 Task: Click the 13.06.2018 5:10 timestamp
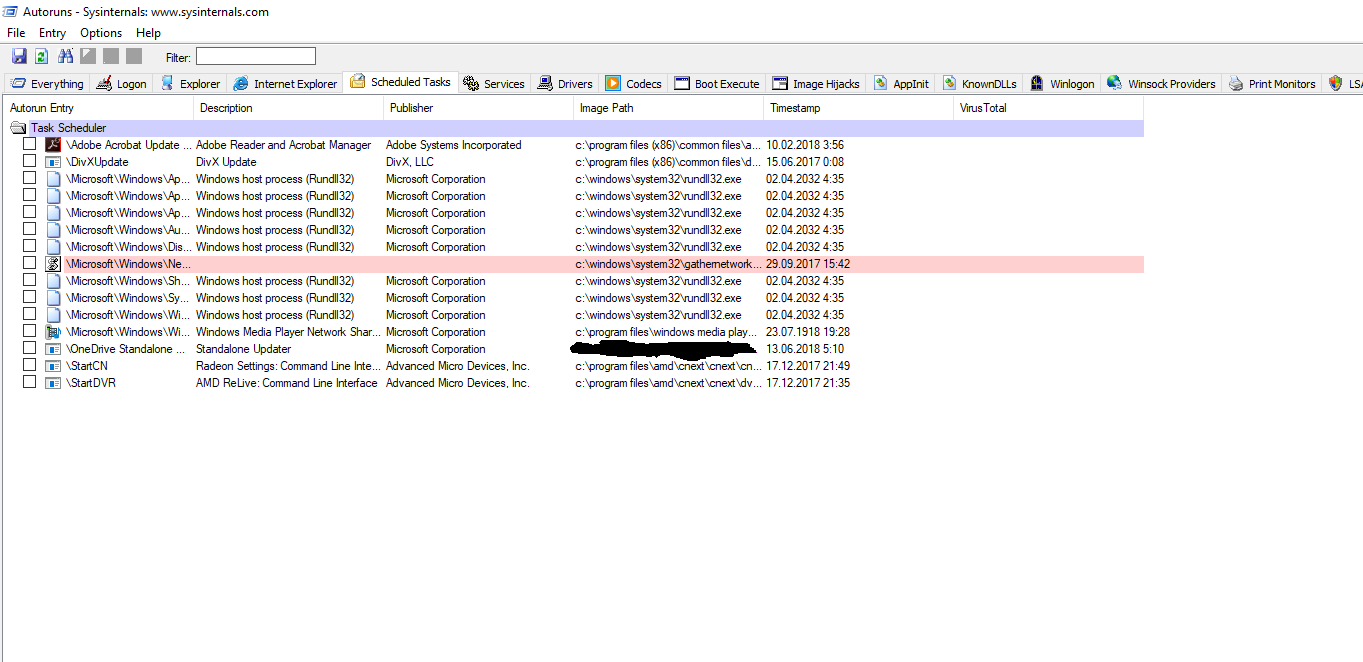(x=805, y=349)
